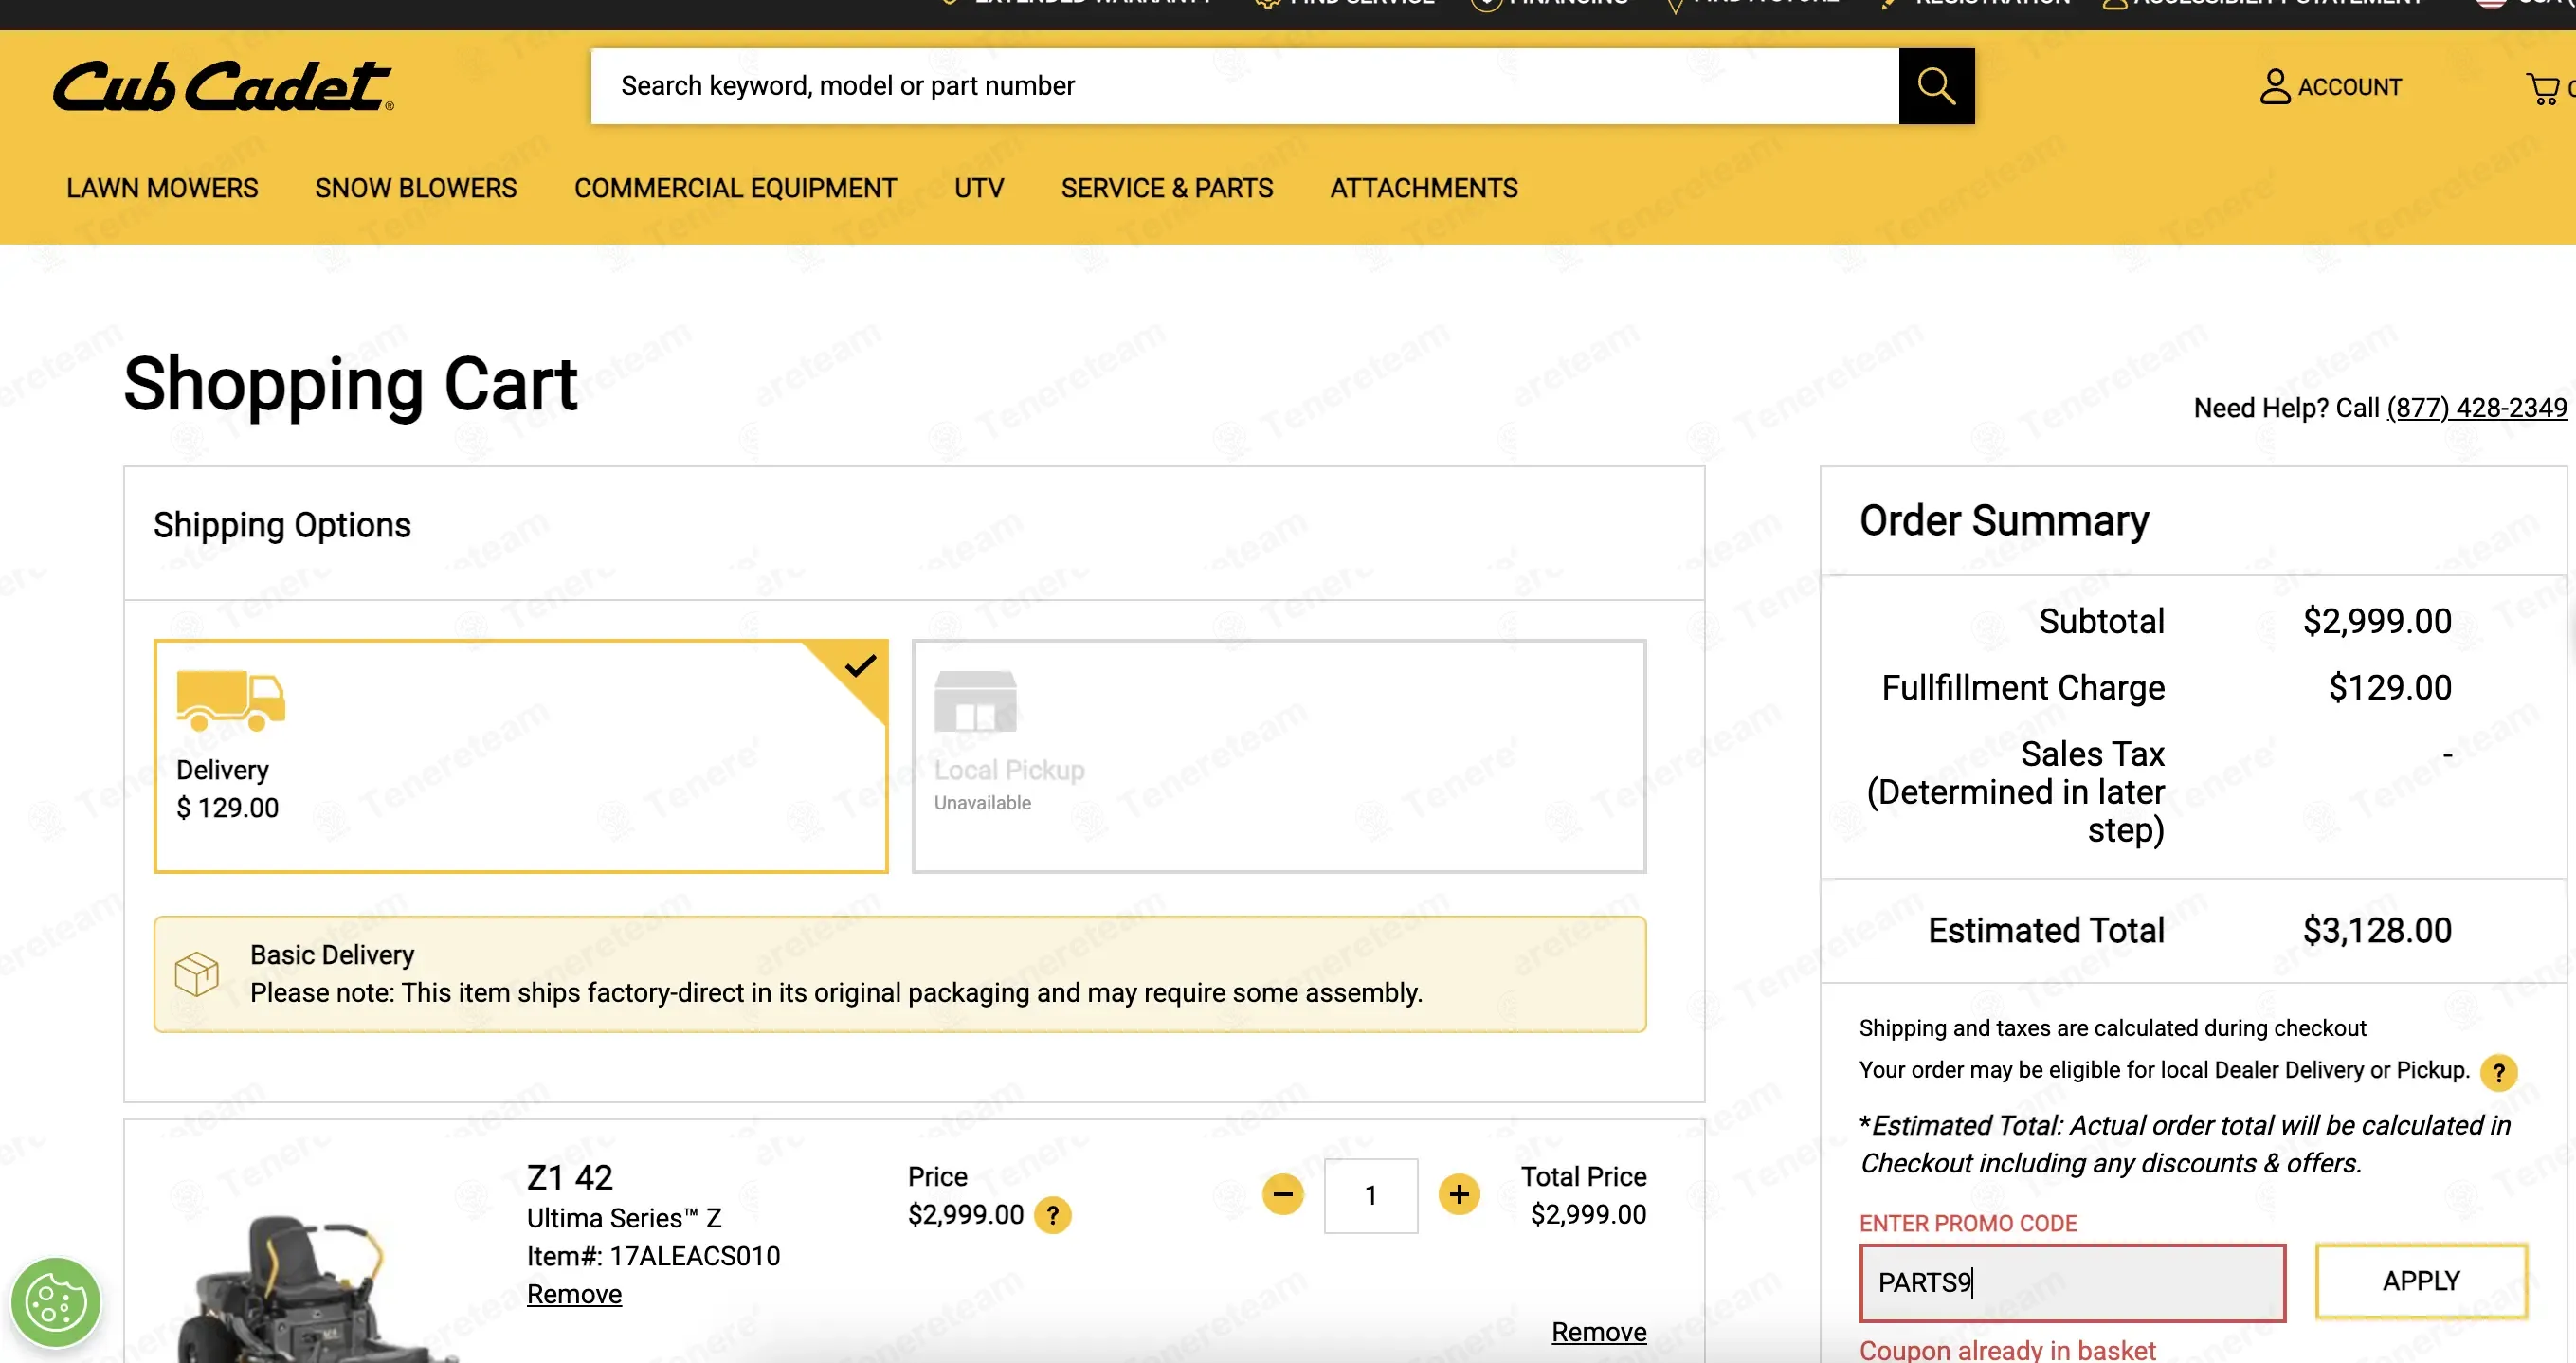Click the 'Basic Delivery' note title

click(332, 955)
